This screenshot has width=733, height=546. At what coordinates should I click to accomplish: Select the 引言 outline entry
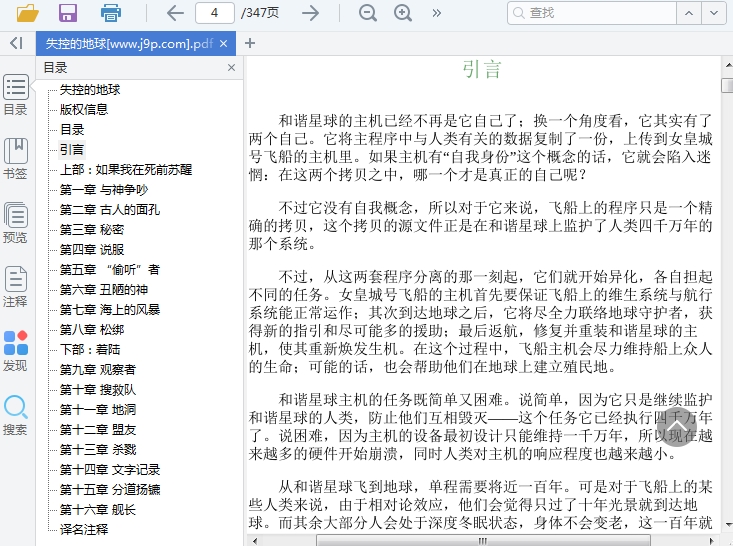[72, 150]
